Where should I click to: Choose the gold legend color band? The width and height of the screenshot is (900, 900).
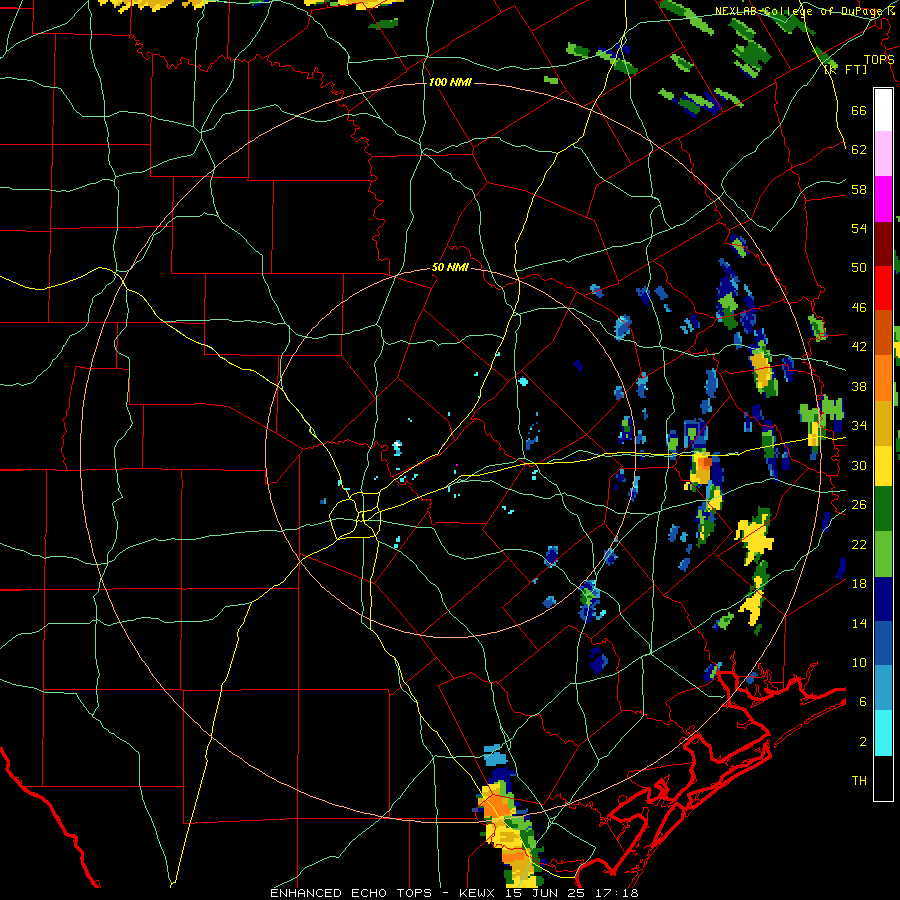[x=883, y=423]
